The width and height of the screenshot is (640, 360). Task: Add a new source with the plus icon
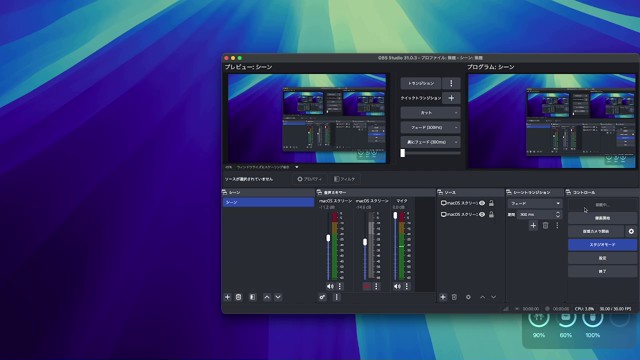[443, 297]
